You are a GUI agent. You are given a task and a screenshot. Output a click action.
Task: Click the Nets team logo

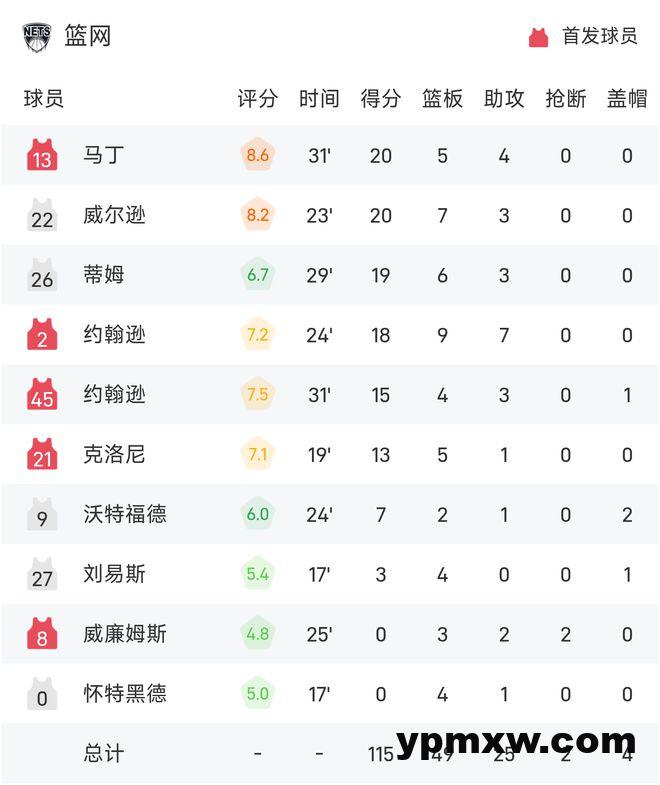37,37
